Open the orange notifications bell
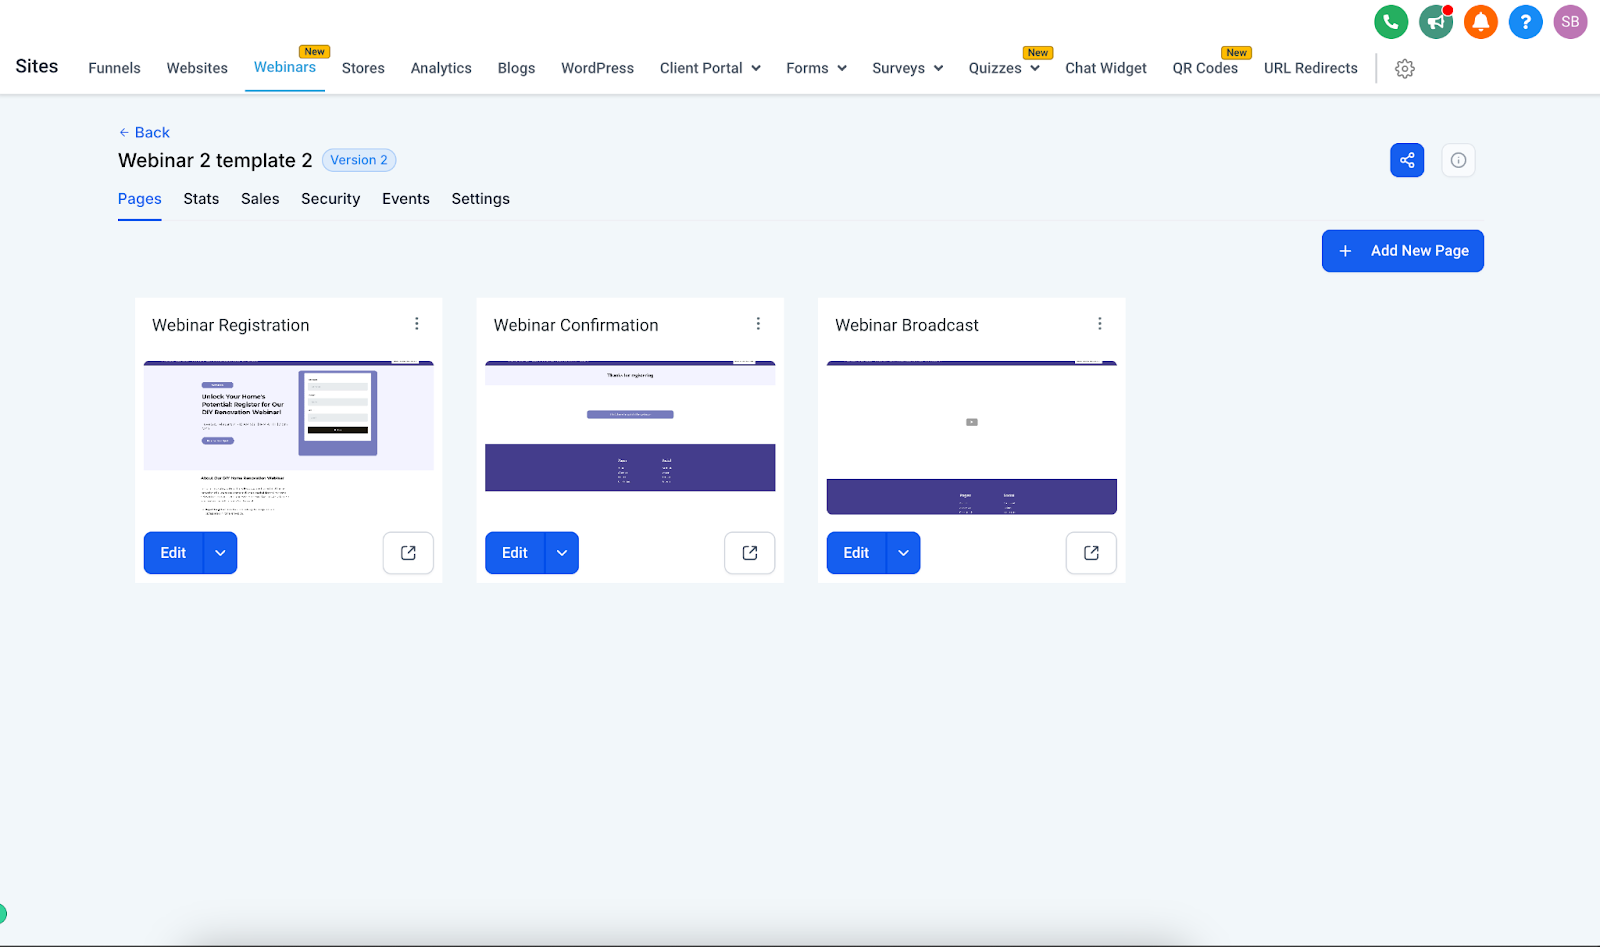 (x=1480, y=22)
